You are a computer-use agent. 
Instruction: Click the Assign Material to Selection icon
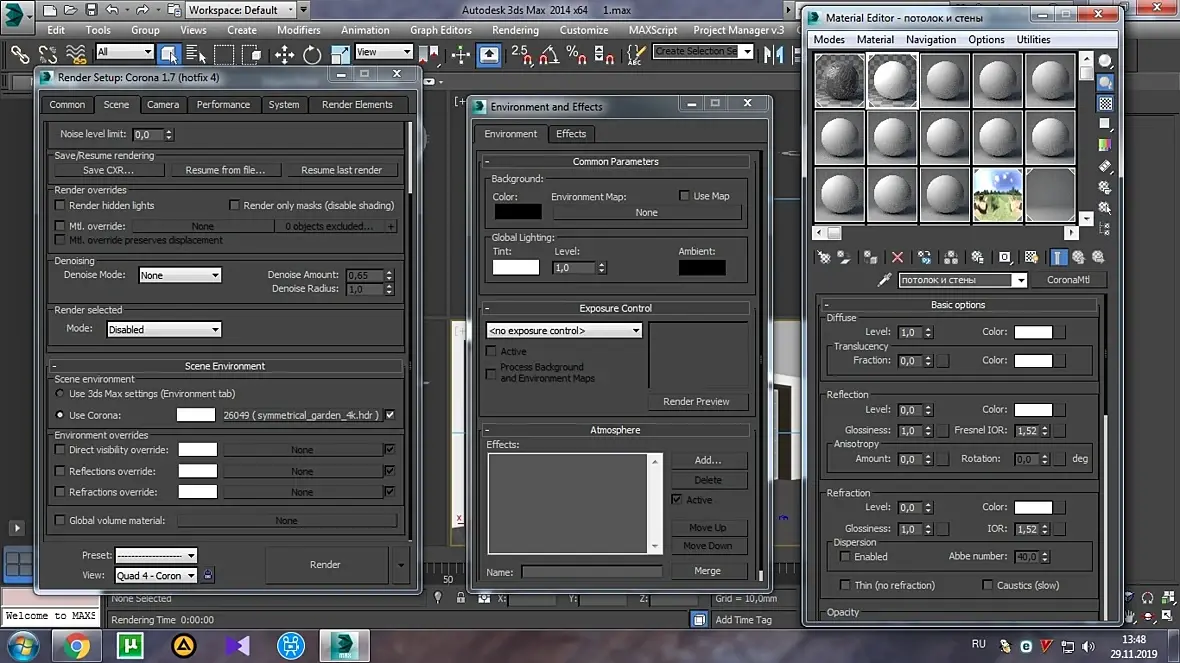(x=870, y=258)
